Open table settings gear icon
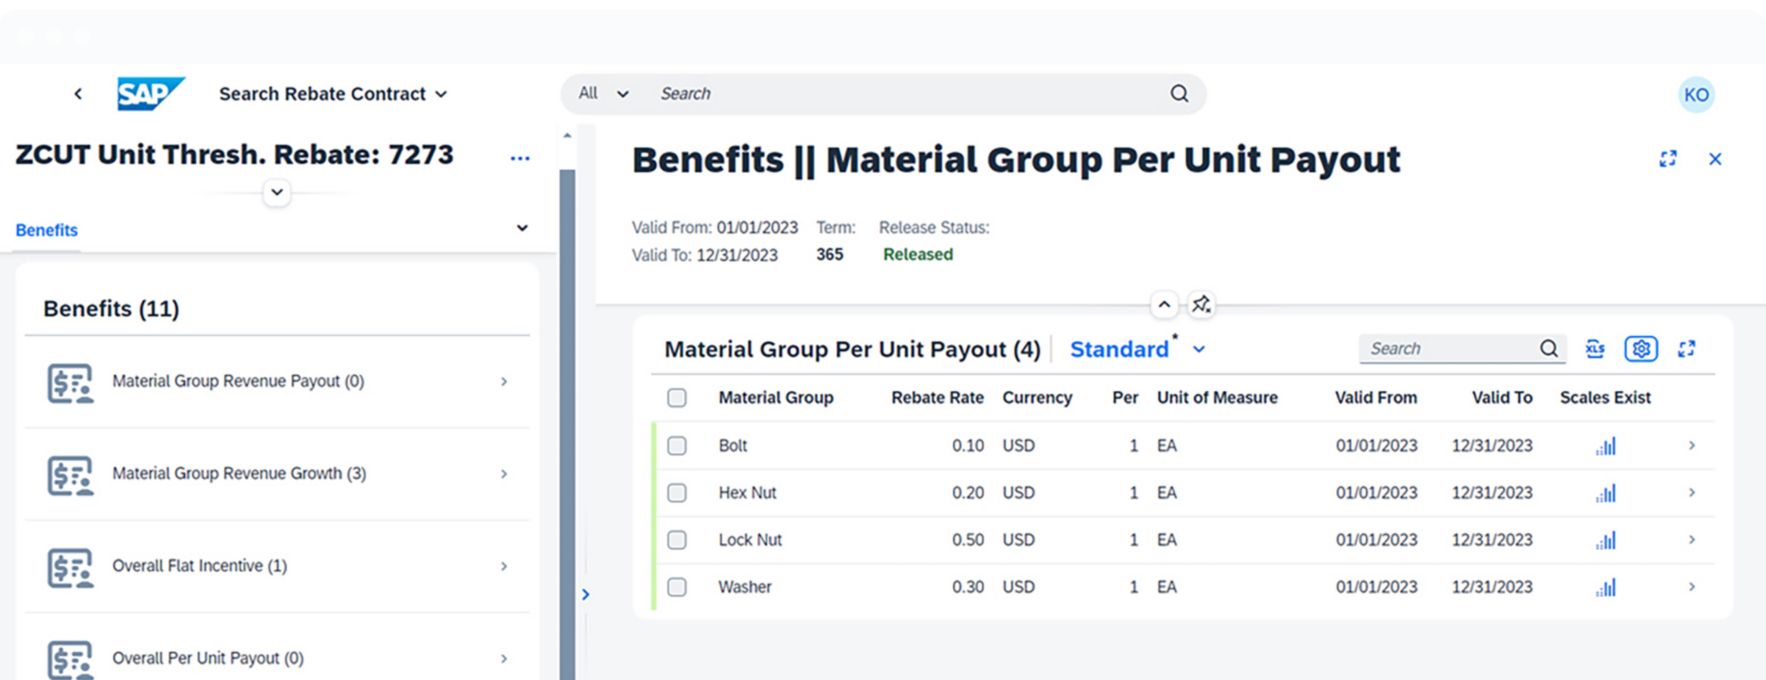This screenshot has width=1766, height=680. point(1640,349)
